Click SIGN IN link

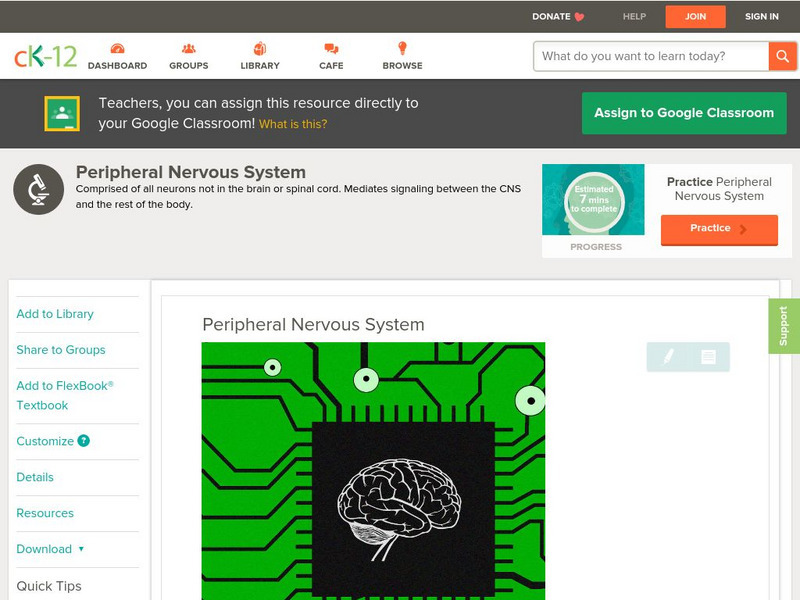tap(762, 16)
